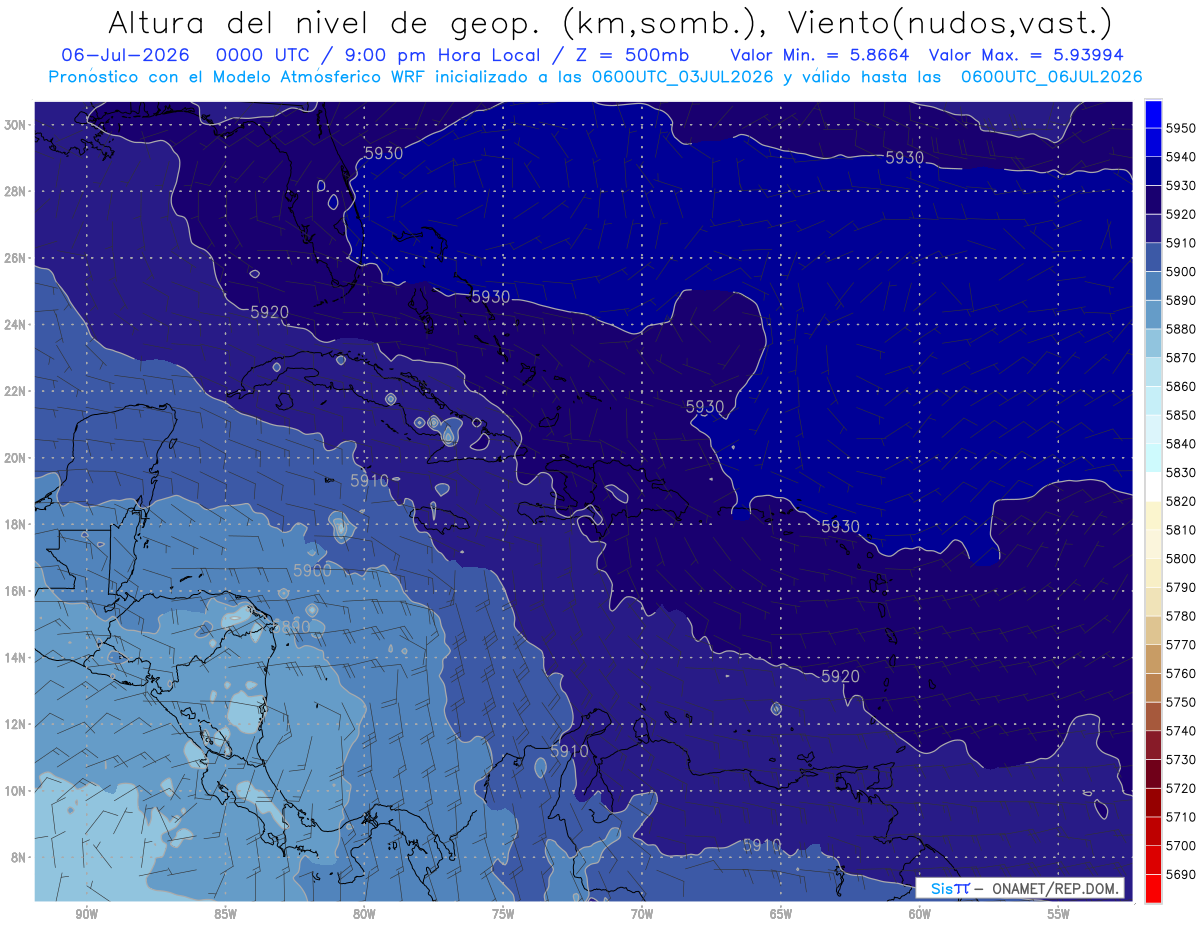Click the '5880' color scale value
Image resolution: width=1200 pixels, height=927 pixels.
pos(1181,329)
